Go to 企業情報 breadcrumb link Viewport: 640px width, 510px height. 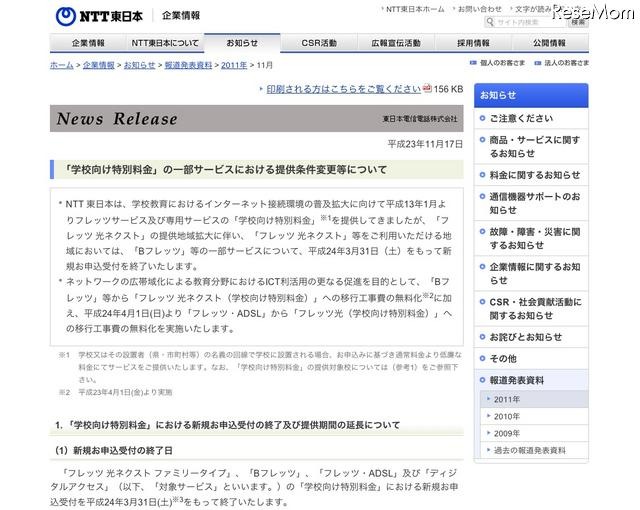point(99,65)
